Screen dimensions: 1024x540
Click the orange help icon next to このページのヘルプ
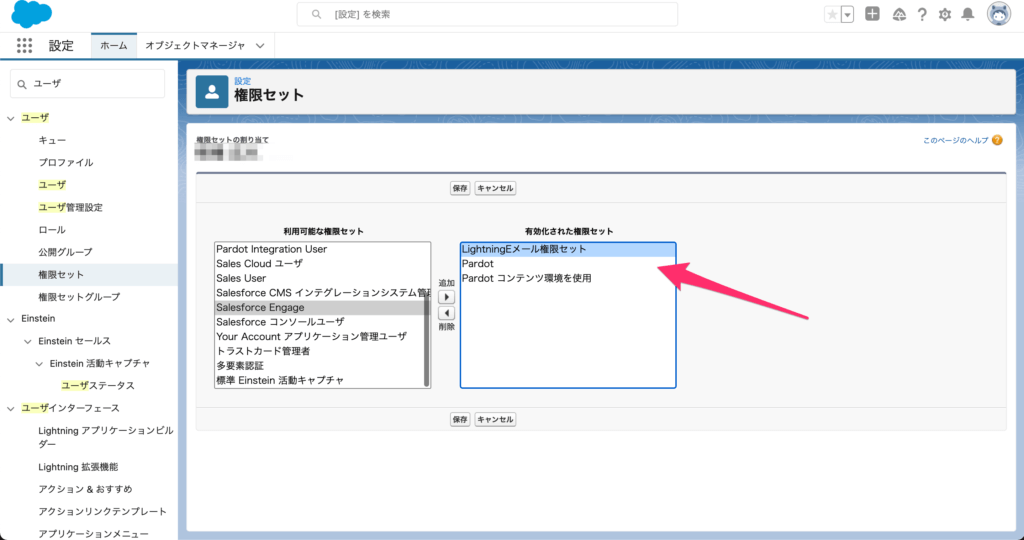pos(997,140)
